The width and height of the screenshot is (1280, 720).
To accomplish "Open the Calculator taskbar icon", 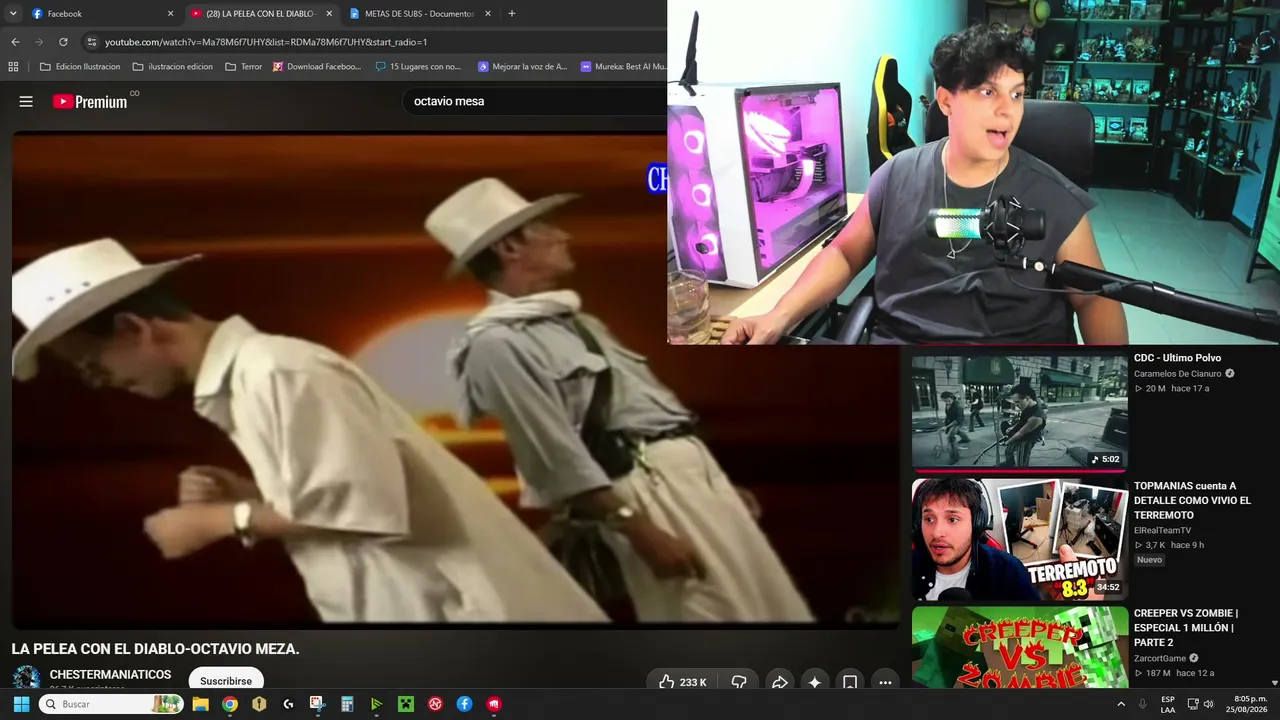I will [x=347, y=704].
